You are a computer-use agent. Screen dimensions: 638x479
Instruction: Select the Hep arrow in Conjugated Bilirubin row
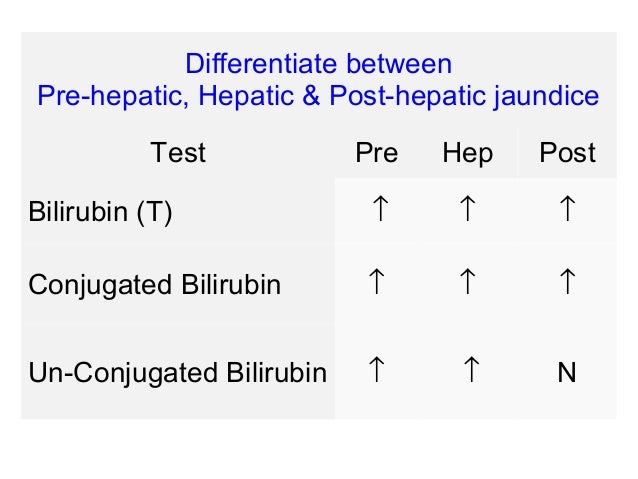click(x=467, y=282)
